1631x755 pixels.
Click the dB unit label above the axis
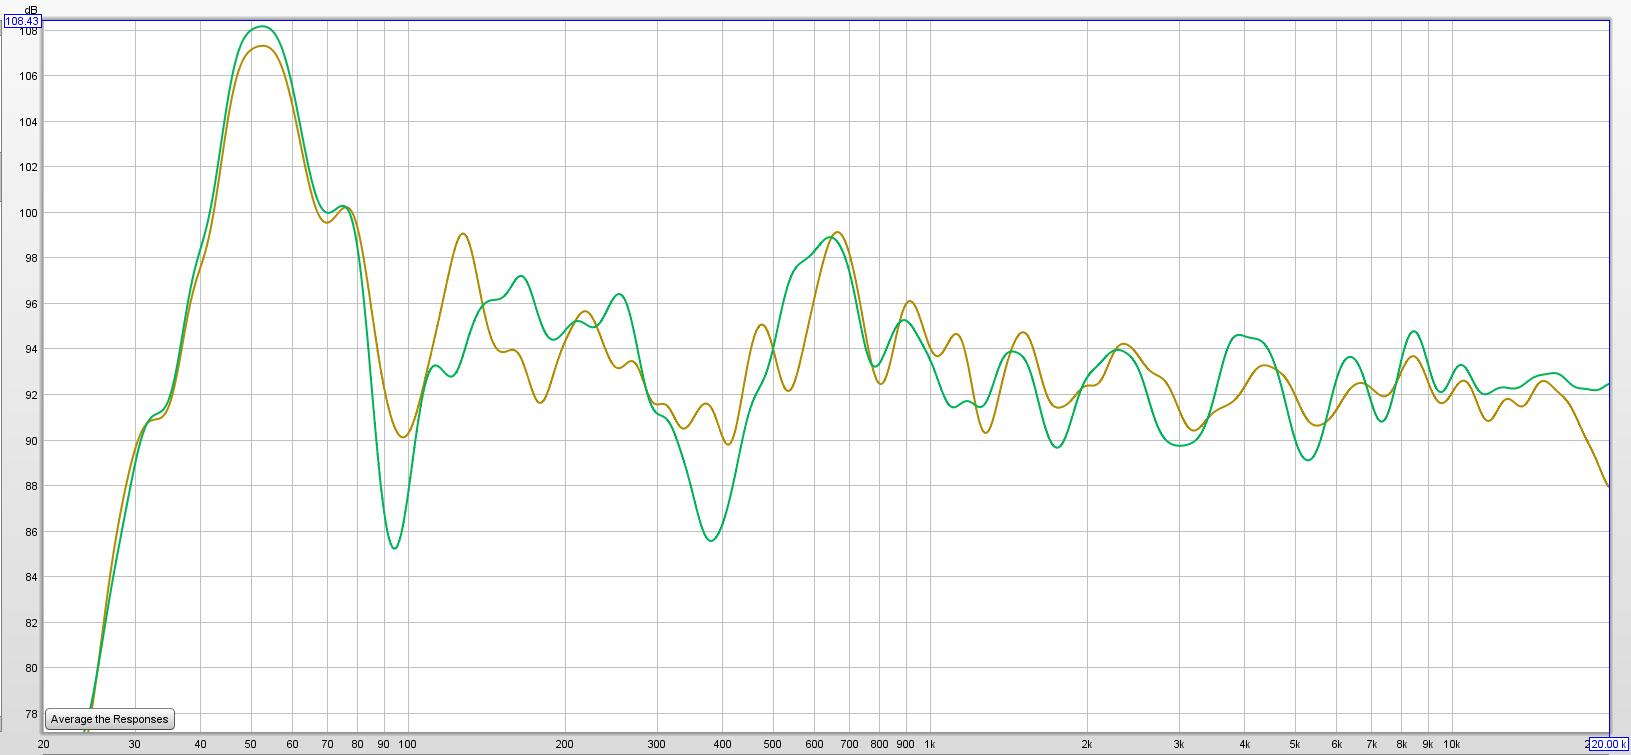pyautogui.click(x=31, y=9)
